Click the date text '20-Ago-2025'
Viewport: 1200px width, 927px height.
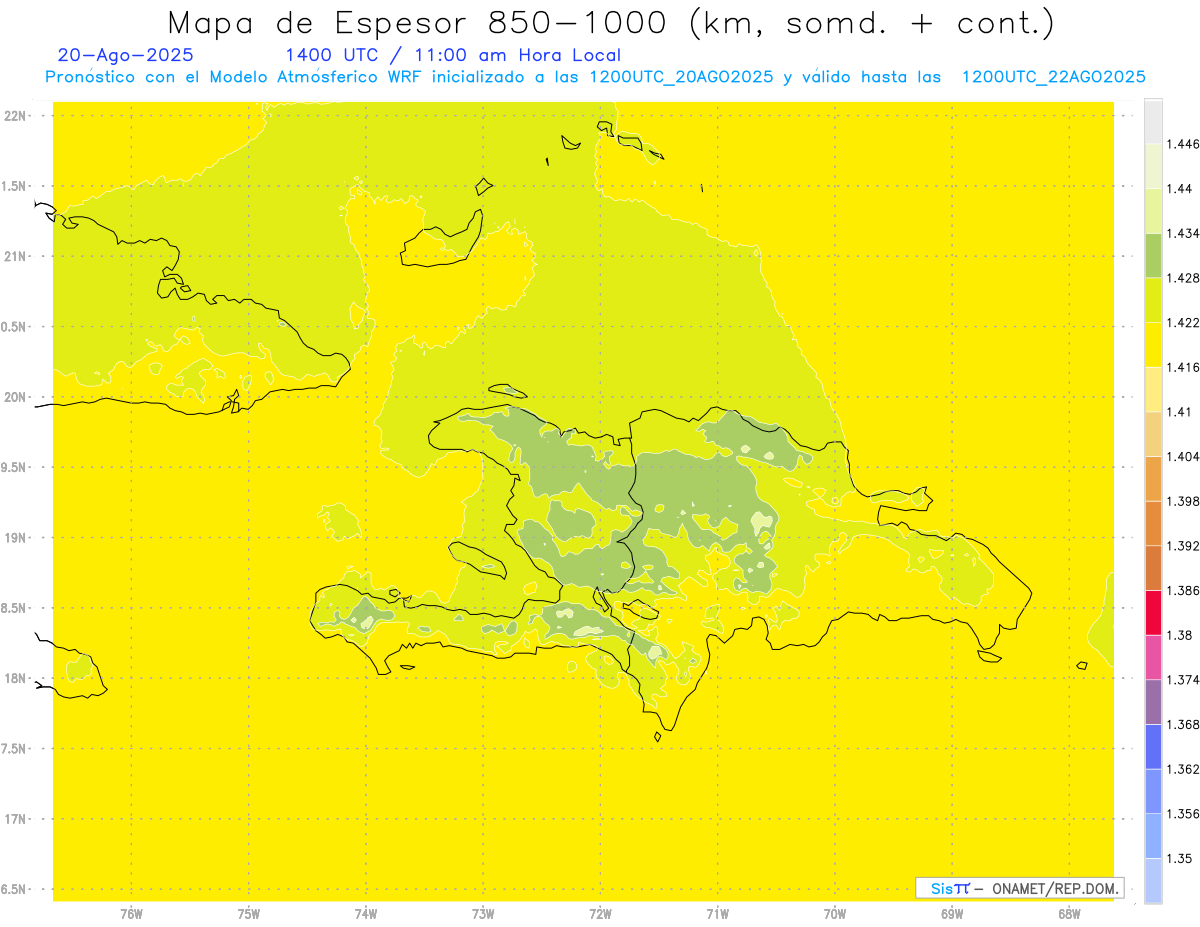(x=126, y=55)
